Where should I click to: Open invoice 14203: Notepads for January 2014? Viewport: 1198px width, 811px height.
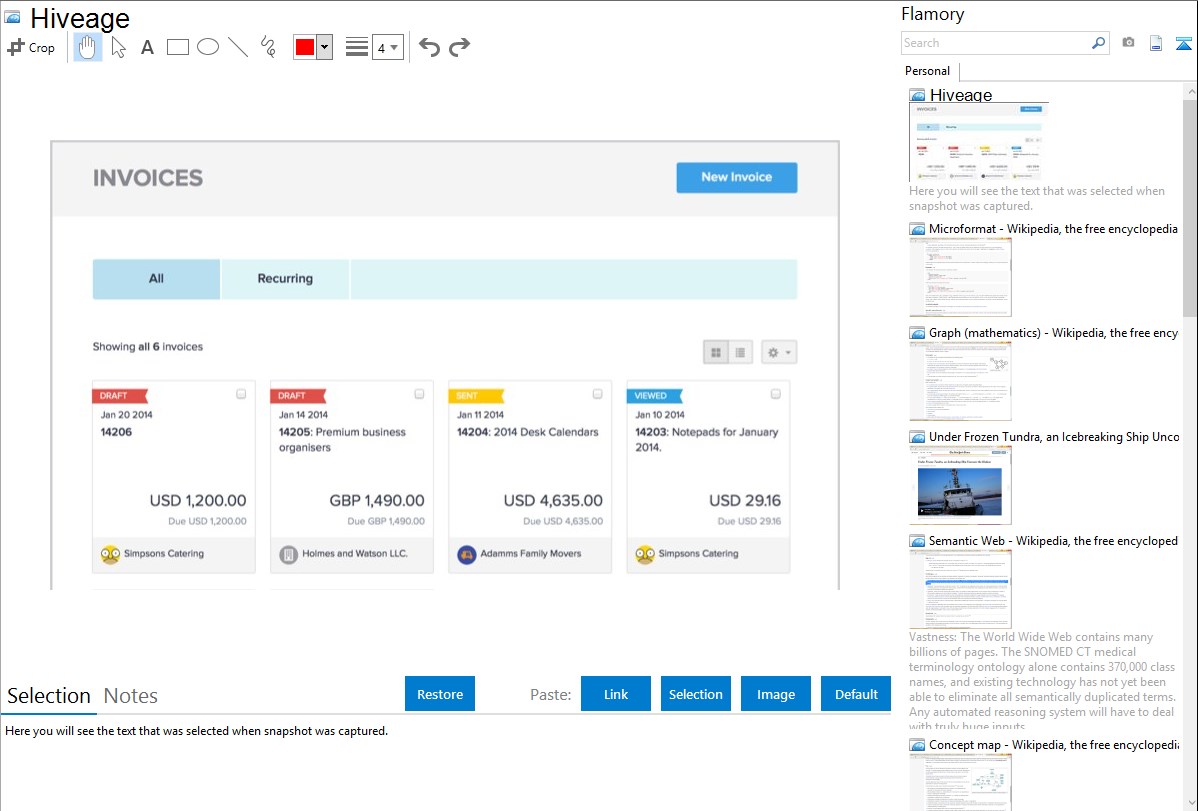click(x=707, y=440)
